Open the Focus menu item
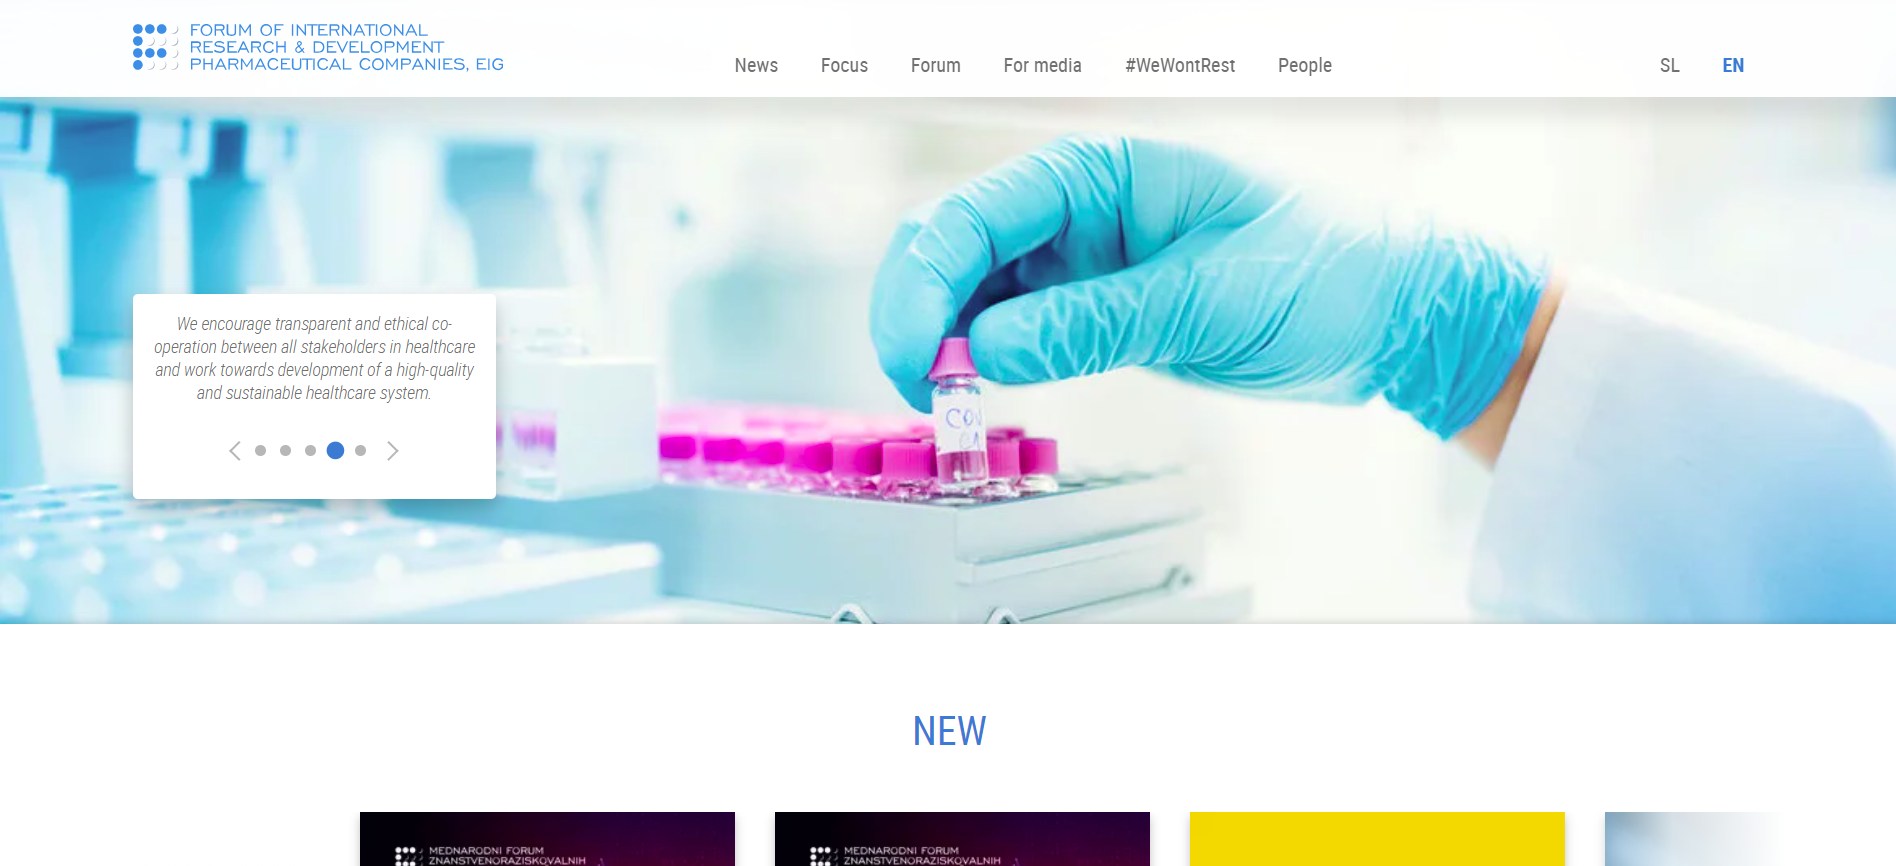Screen dimensions: 1896x866 pyautogui.click(x=844, y=65)
